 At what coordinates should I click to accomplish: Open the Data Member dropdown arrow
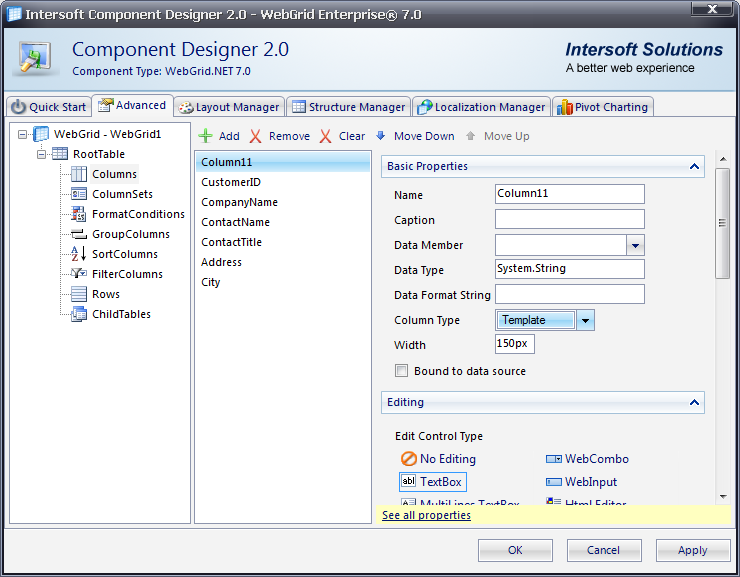(x=635, y=245)
